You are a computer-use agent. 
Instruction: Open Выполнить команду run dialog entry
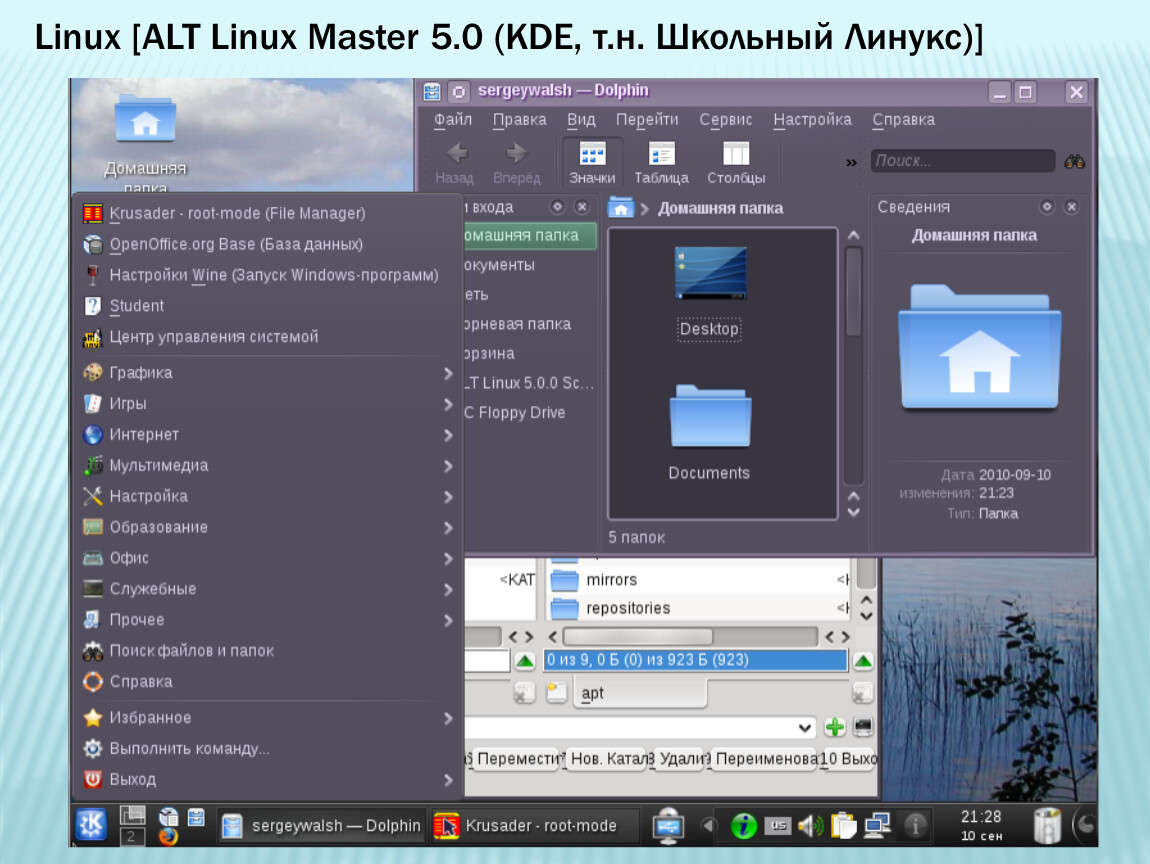coord(268,748)
